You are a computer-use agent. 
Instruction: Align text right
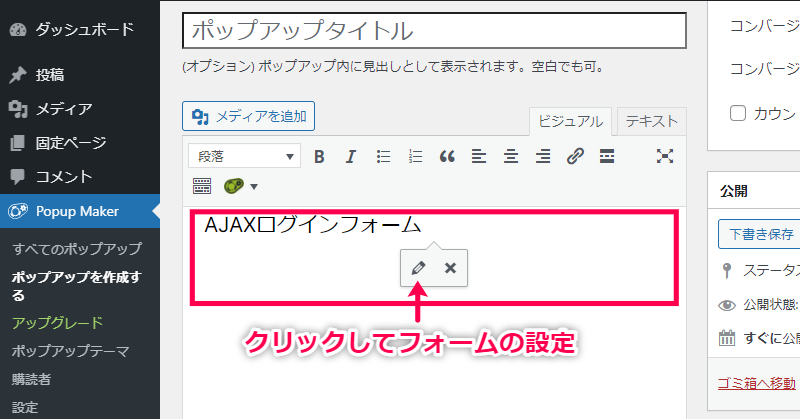[x=543, y=156]
